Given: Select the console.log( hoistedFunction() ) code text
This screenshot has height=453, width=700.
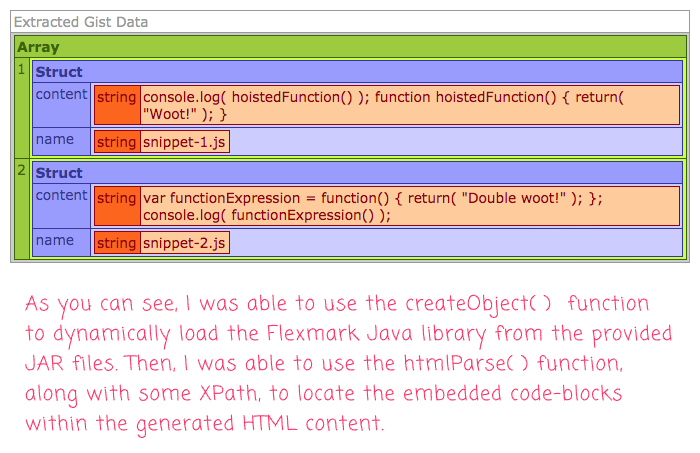Looking at the screenshot, I should coord(410,105).
